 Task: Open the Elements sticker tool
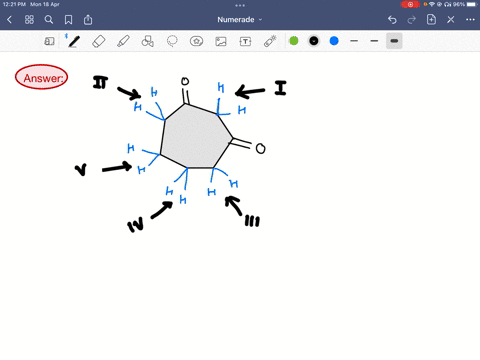point(196,41)
